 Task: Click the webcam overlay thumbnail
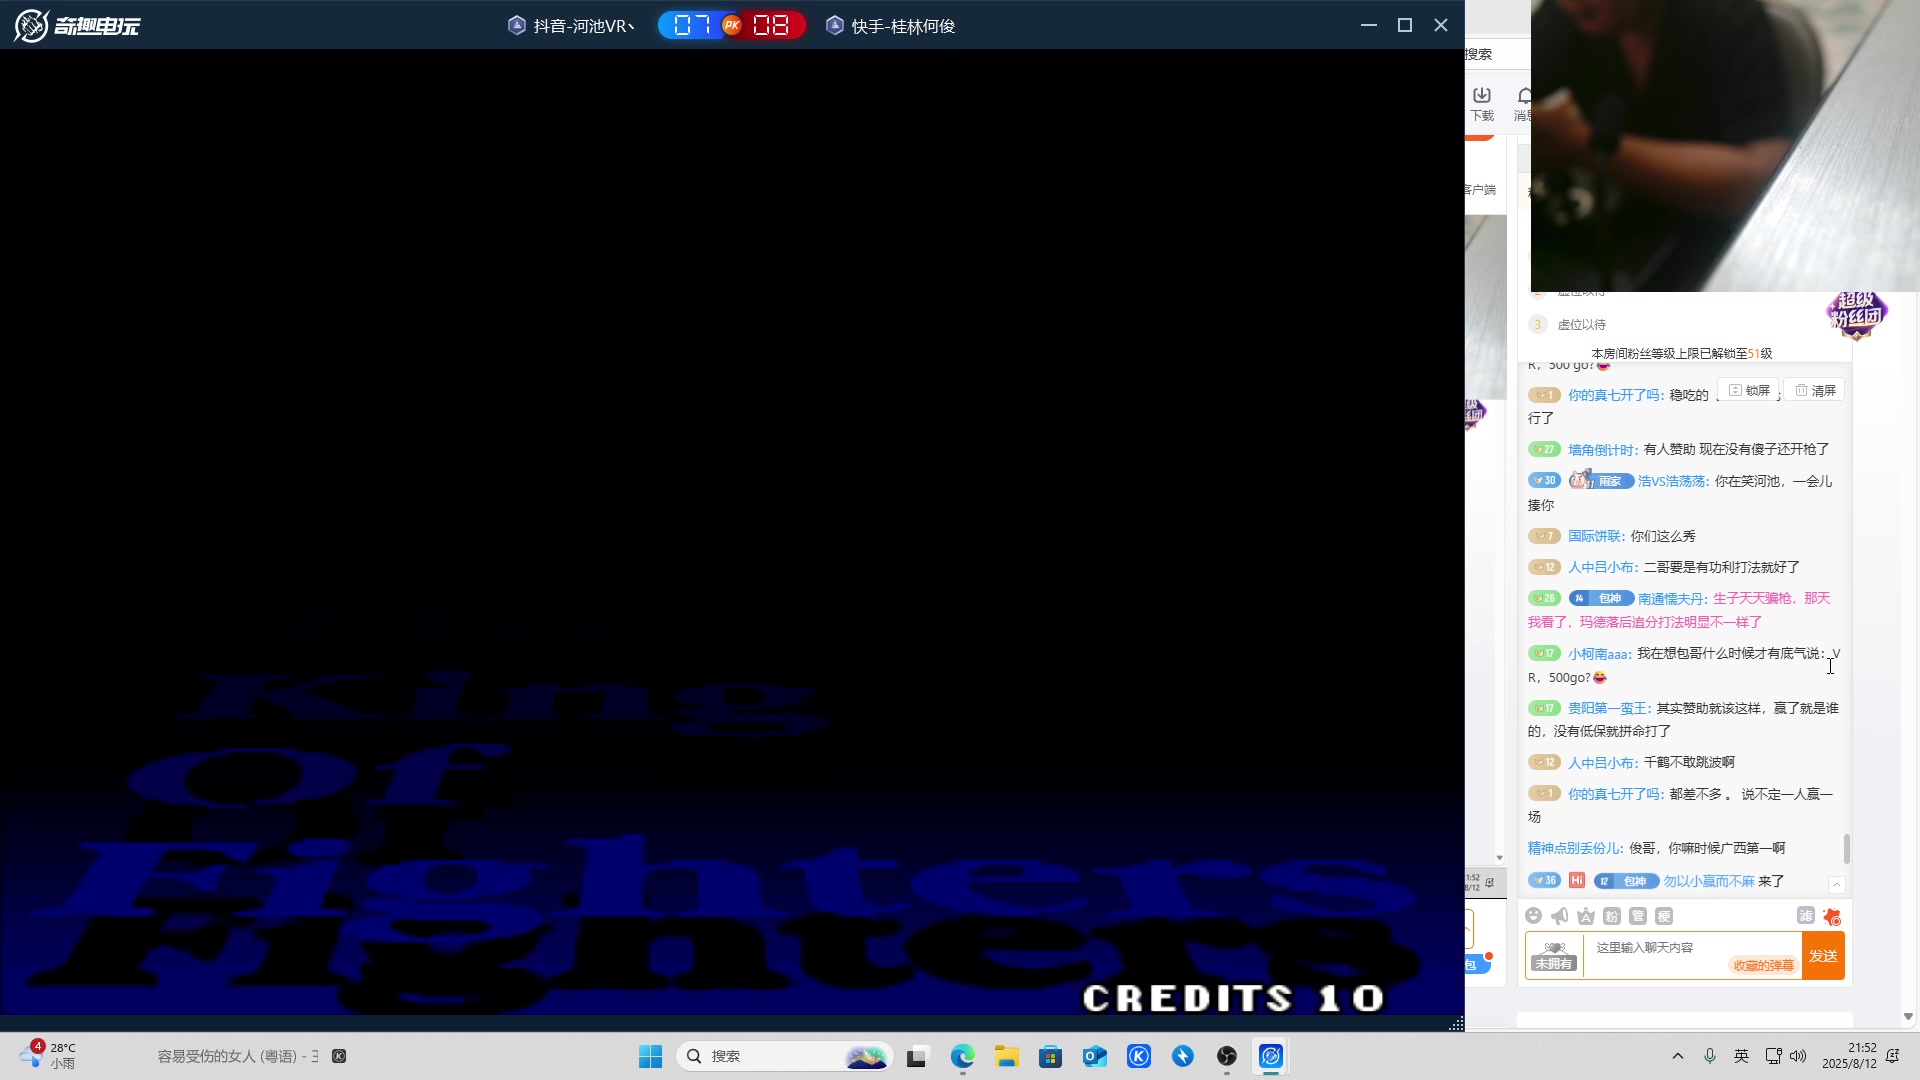point(1725,146)
